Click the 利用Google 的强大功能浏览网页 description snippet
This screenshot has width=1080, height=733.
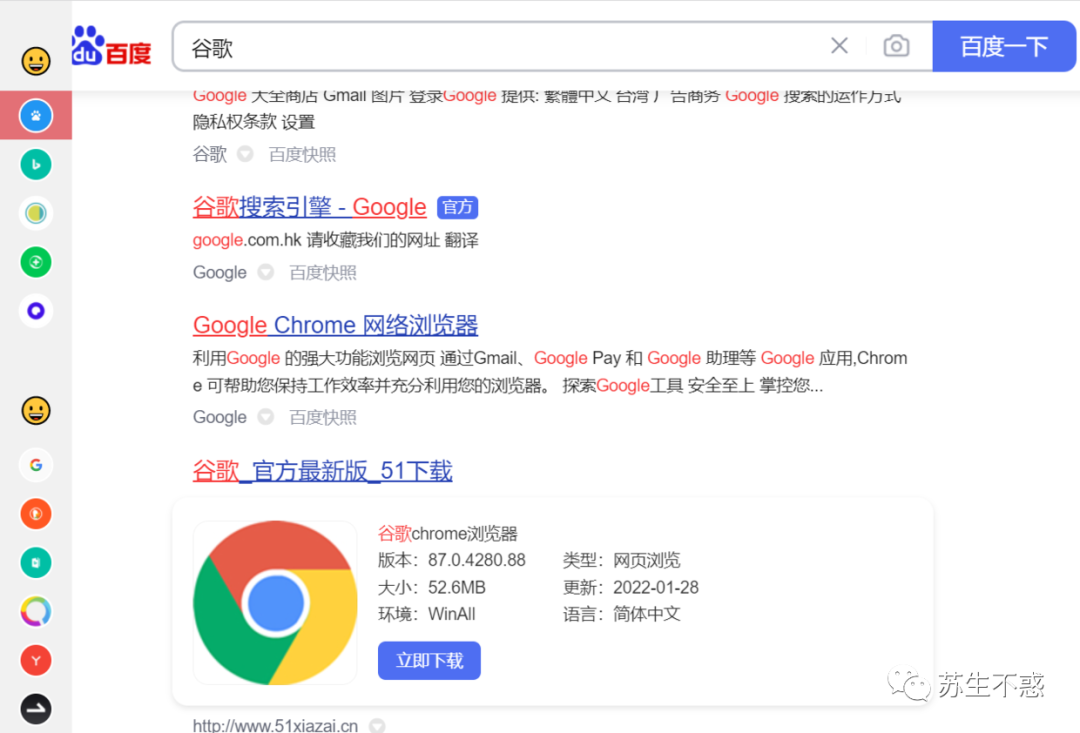click(550, 372)
